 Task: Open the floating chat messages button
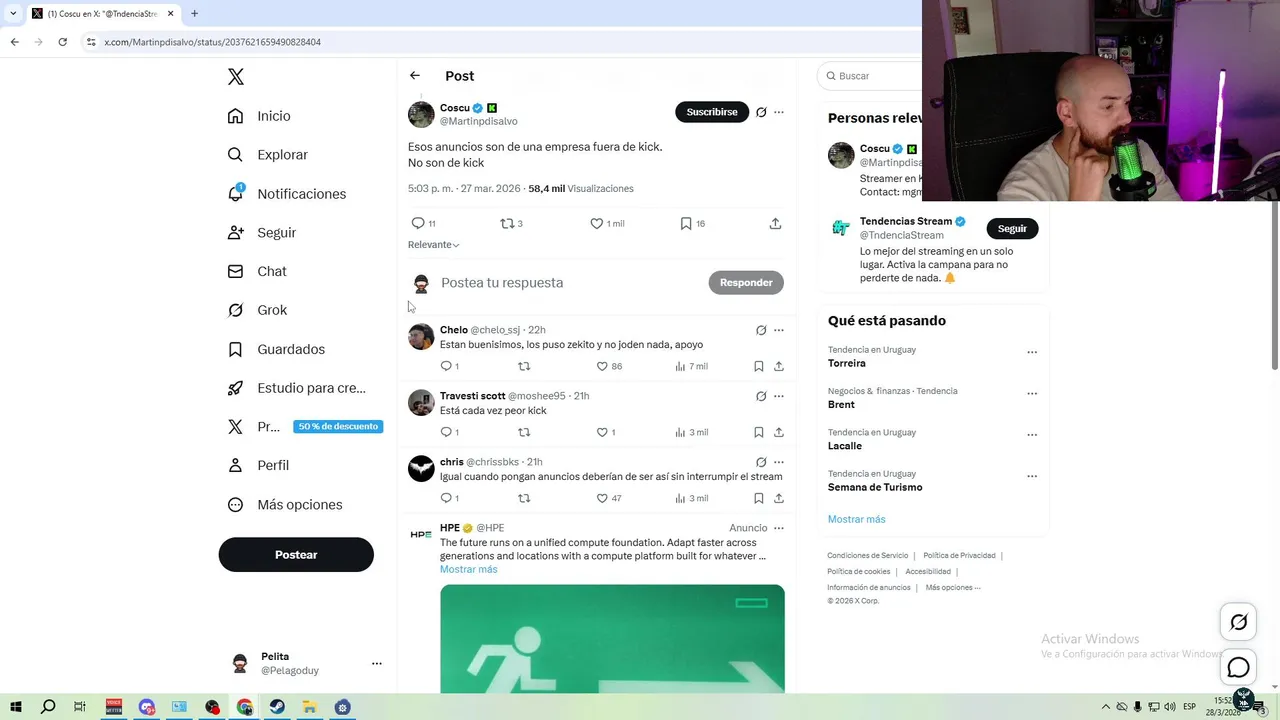point(1238,667)
